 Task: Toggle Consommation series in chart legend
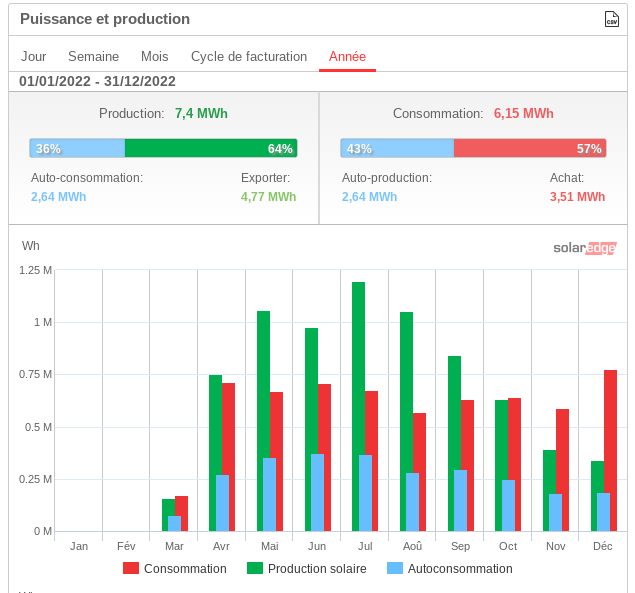coord(185,569)
